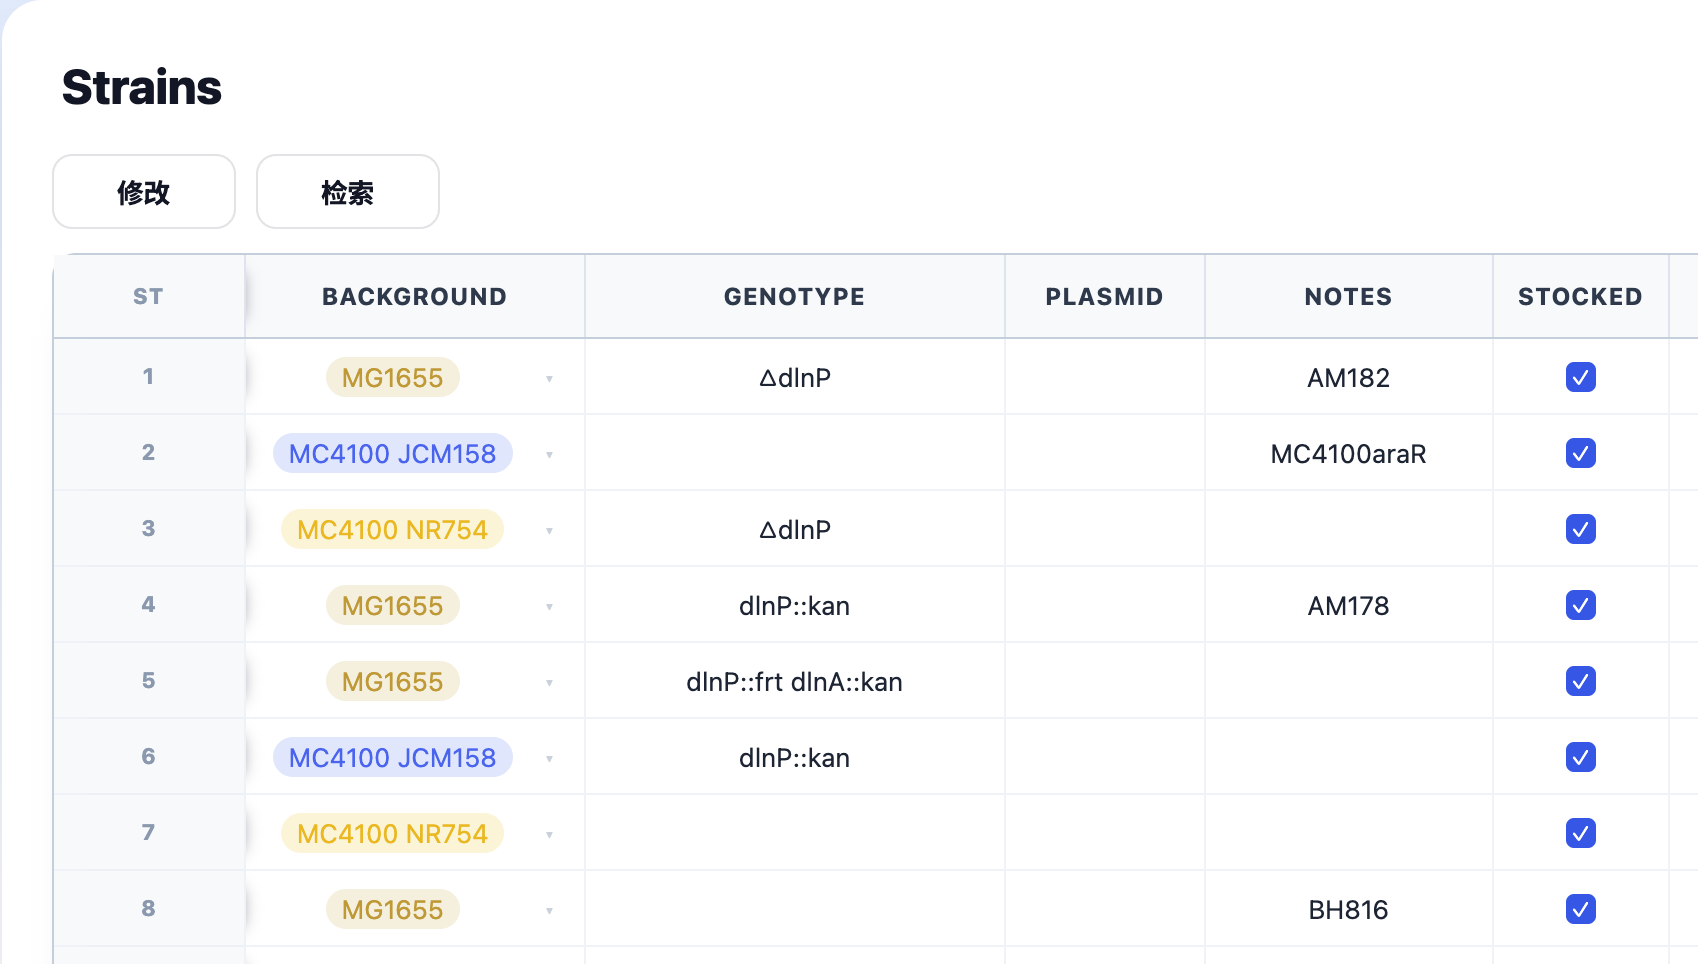1698x964 pixels.
Task: Expand background dropdown for strain 8
Action: click(x=549, y=911)
